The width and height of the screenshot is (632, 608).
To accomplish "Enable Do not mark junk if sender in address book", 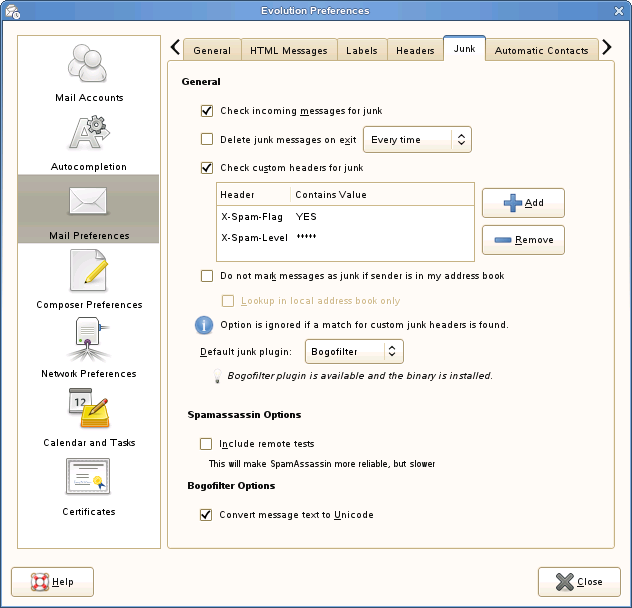I will (x=207, y=276).
